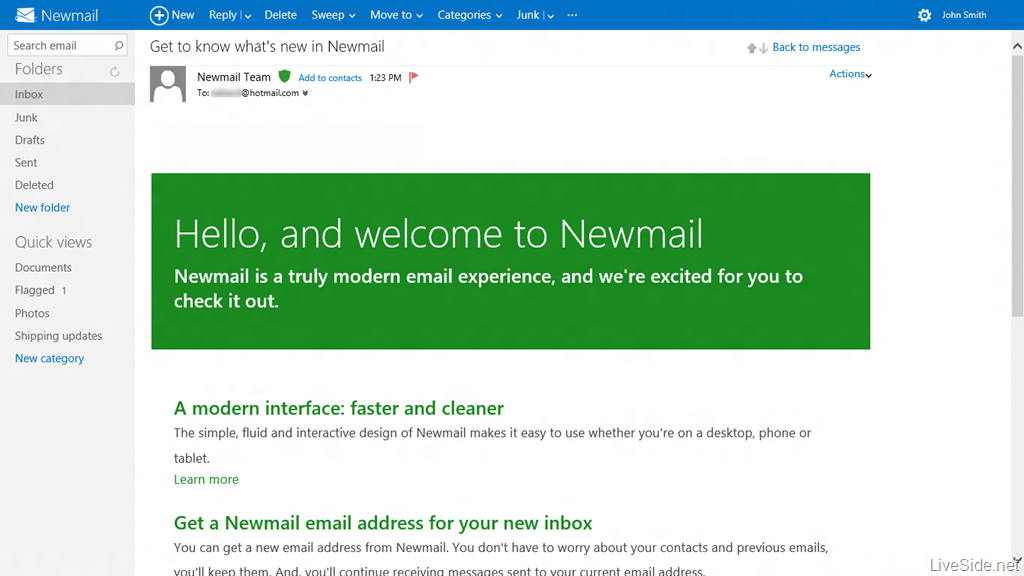Select the Drafts folder

[30, 140]
